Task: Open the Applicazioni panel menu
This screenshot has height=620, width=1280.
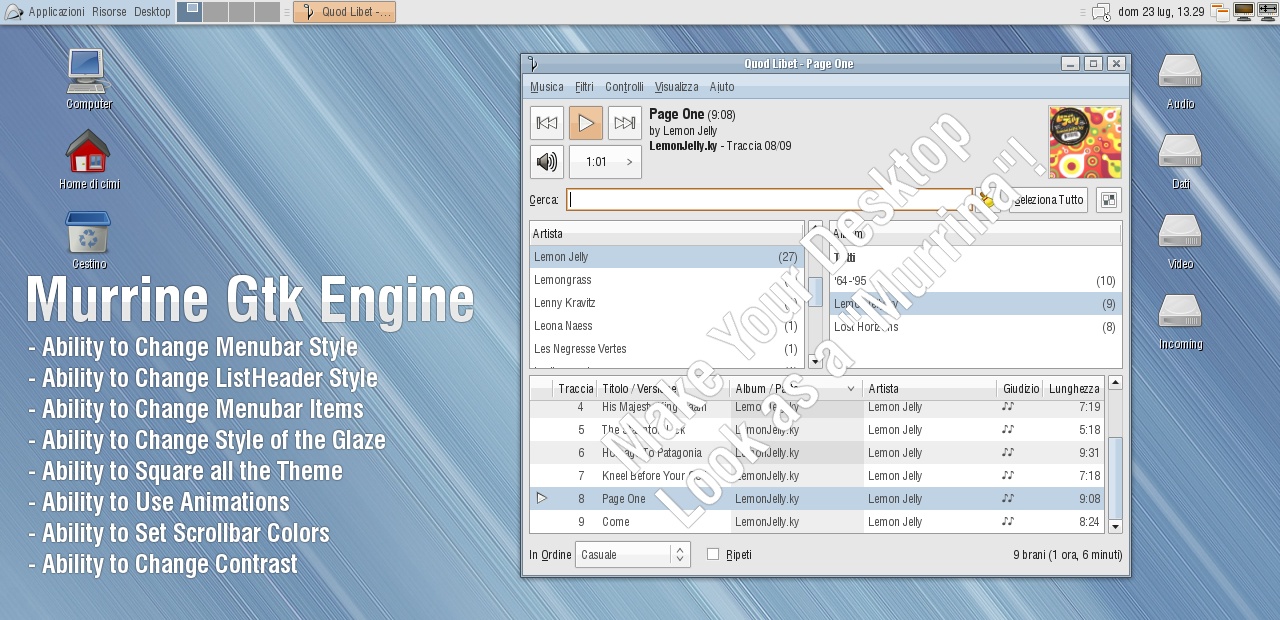Action: pyautogui.click(x=56, y=12)
